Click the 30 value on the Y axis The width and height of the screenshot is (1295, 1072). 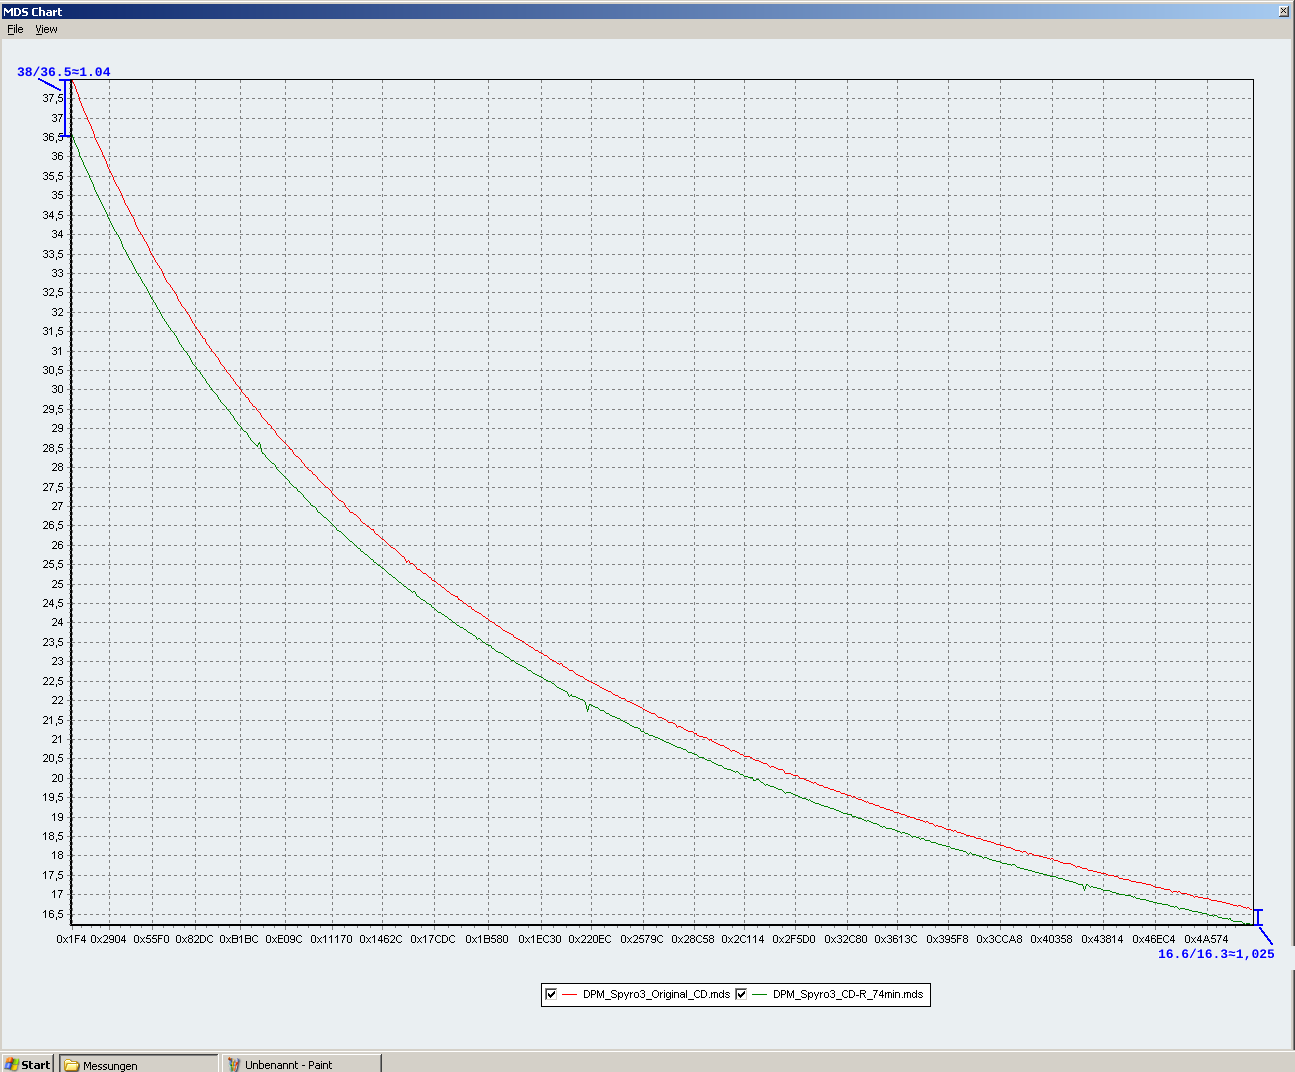(x=57, y=389)
